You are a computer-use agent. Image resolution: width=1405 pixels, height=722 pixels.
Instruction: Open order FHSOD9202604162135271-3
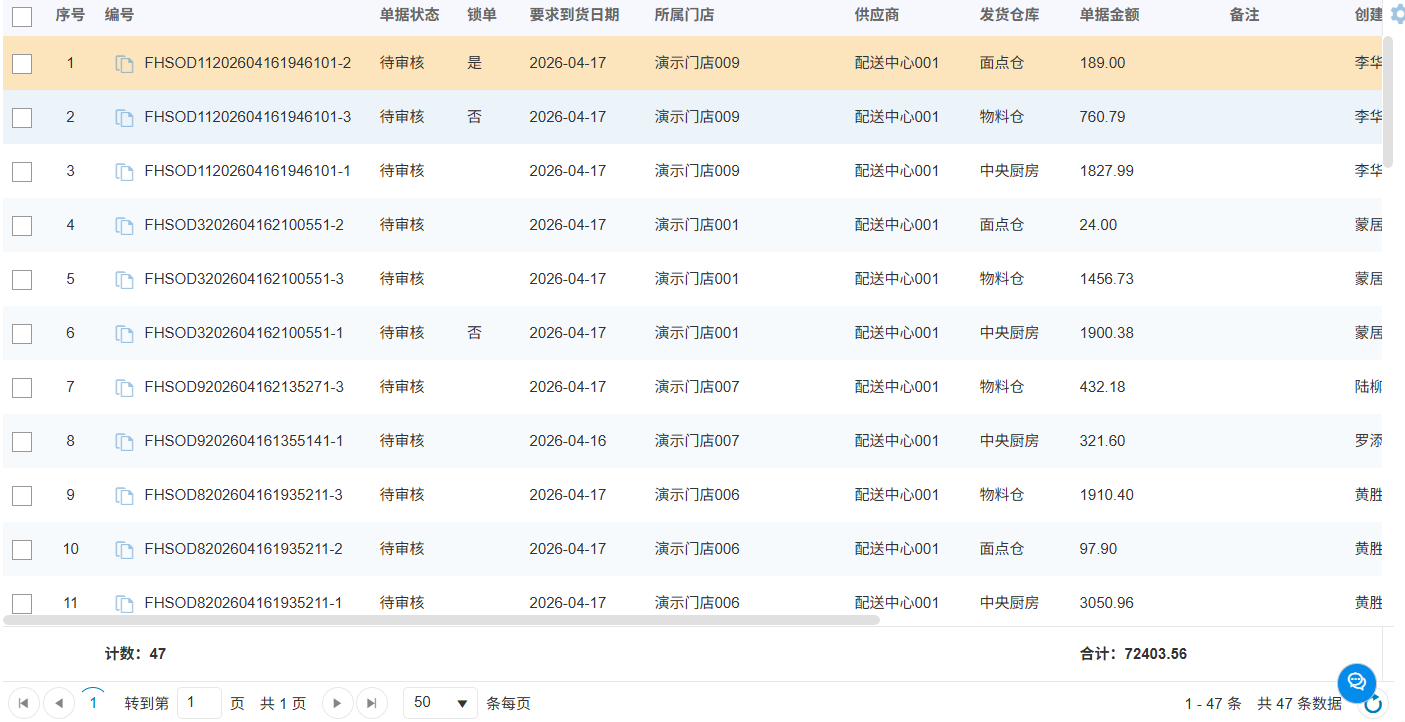[x=244, y=387]
